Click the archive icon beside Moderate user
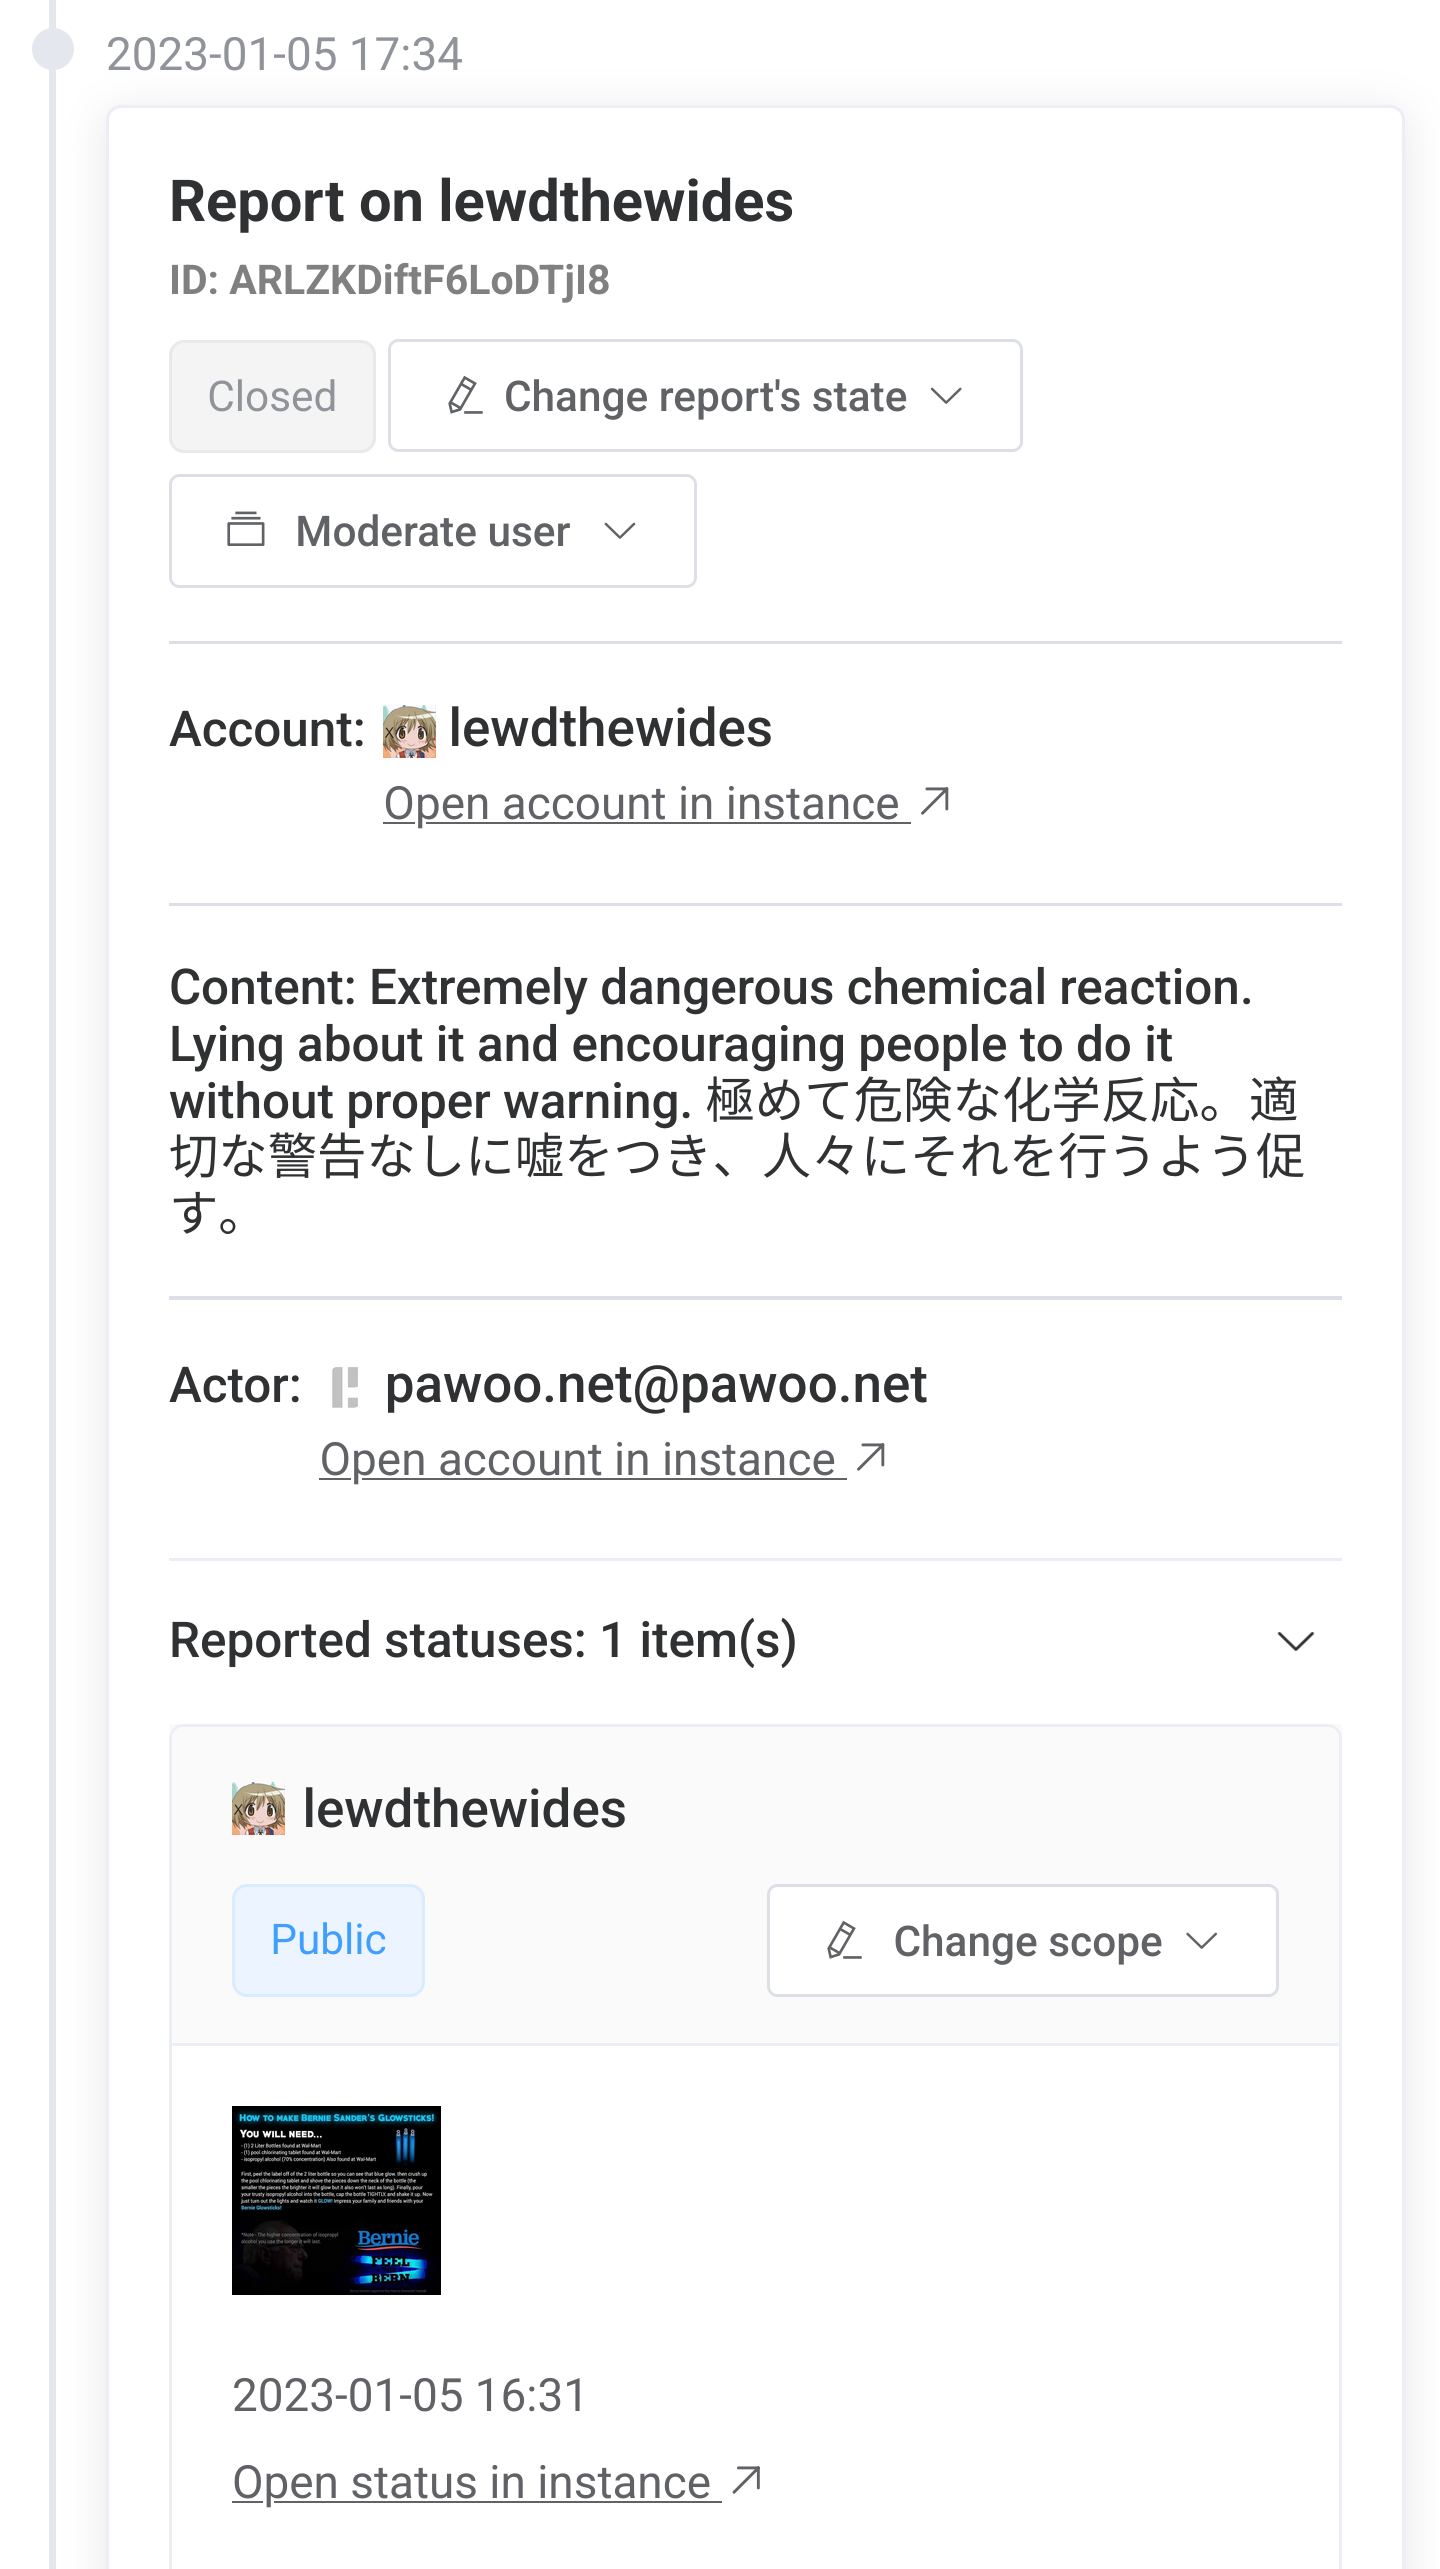 coord(246,530)
